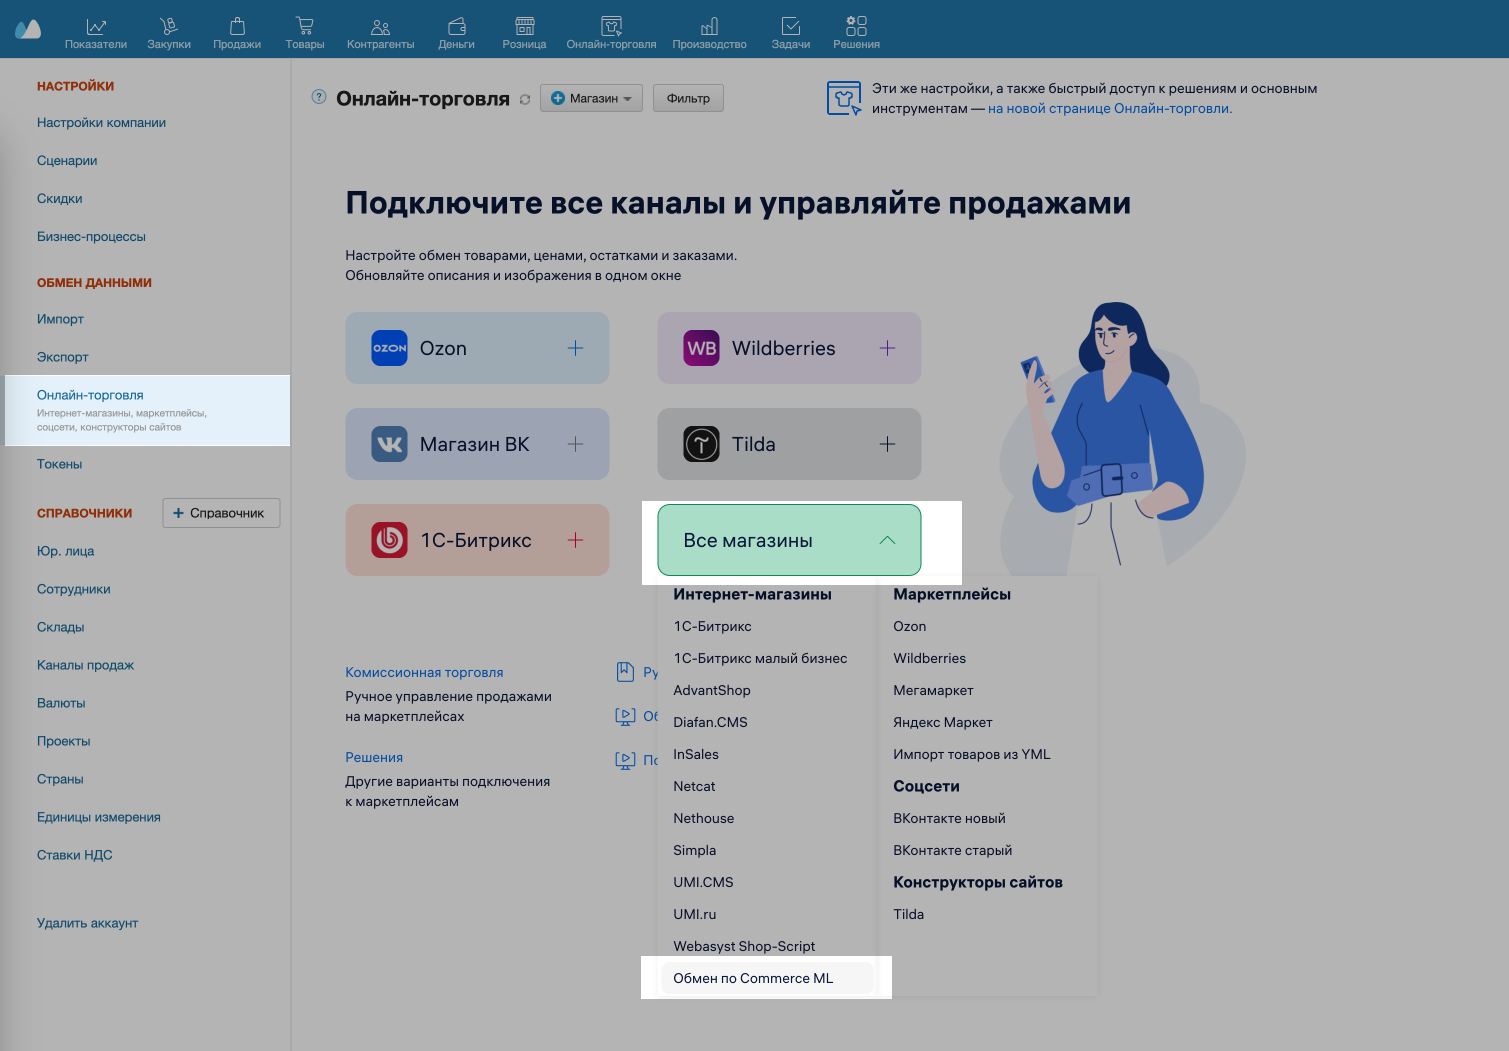Open the Комиссионная торговля link

point(424,672)
